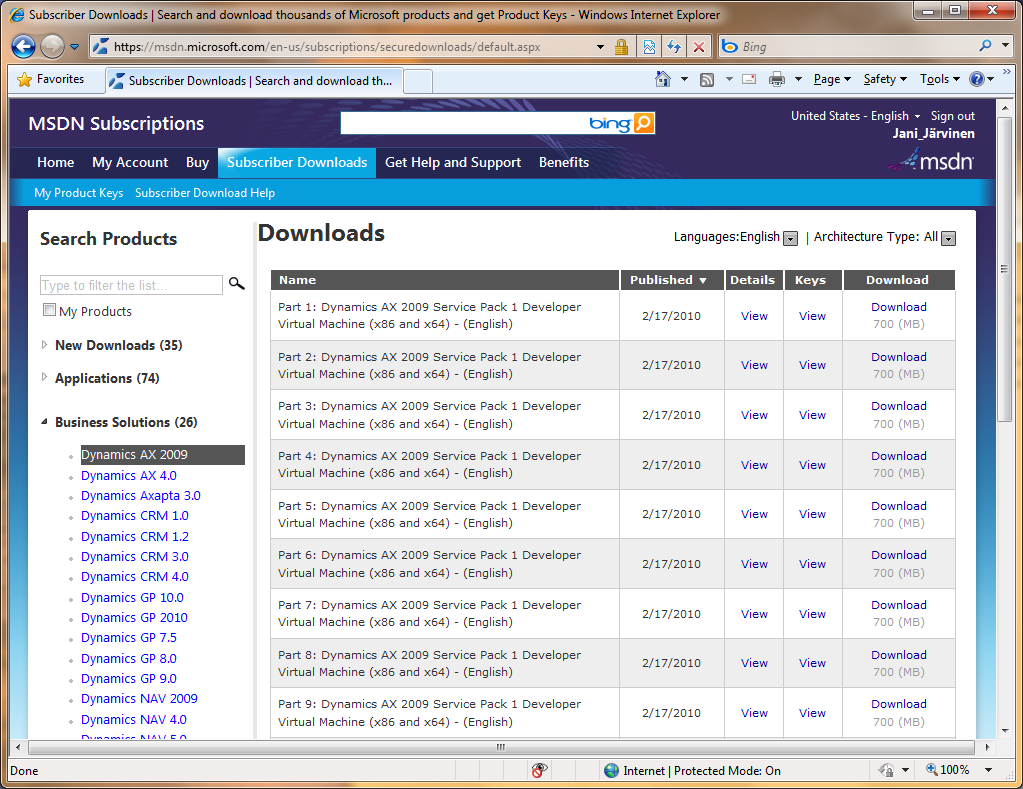Viewport: 1023px width, 789px height.
Task: Open the Benefits navigation tab
Action: [564, 162]
